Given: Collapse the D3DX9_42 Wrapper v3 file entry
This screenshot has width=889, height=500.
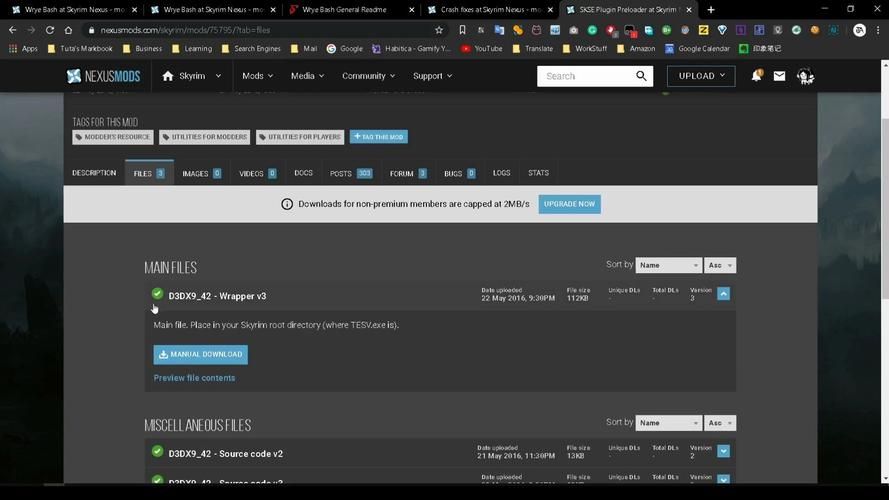Looking at the screenshot, I should tap(723, 294).
